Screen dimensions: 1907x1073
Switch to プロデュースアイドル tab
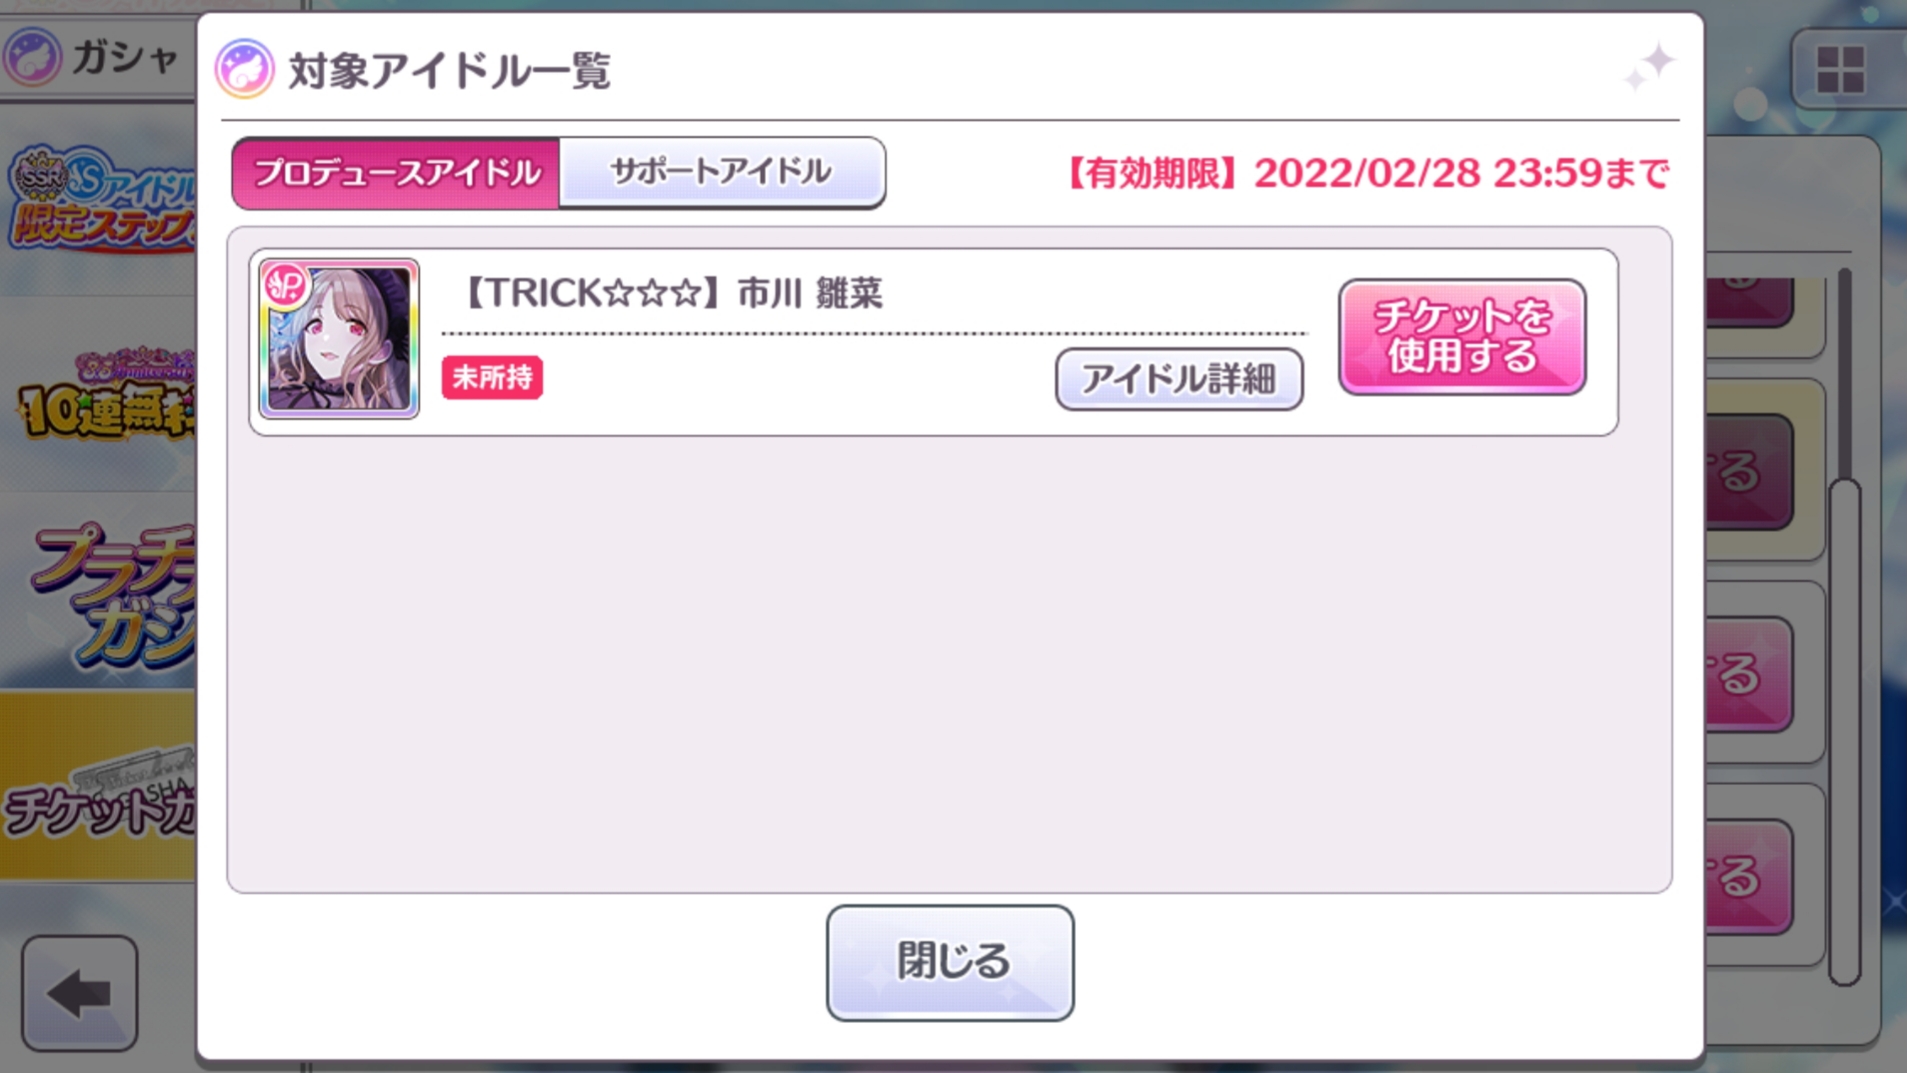[396, 173]
